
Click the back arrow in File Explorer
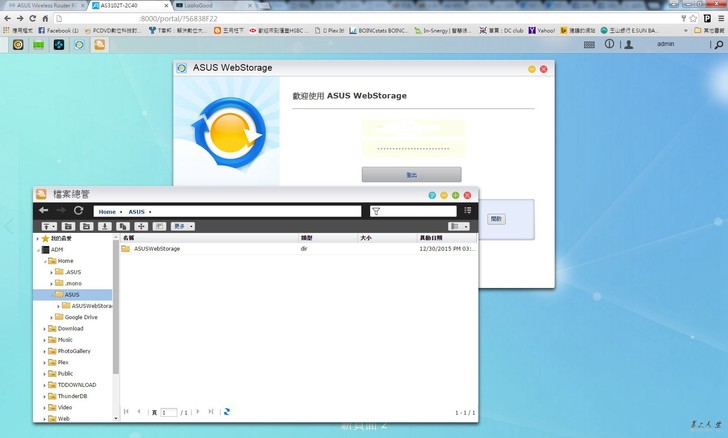pos(43,211)
